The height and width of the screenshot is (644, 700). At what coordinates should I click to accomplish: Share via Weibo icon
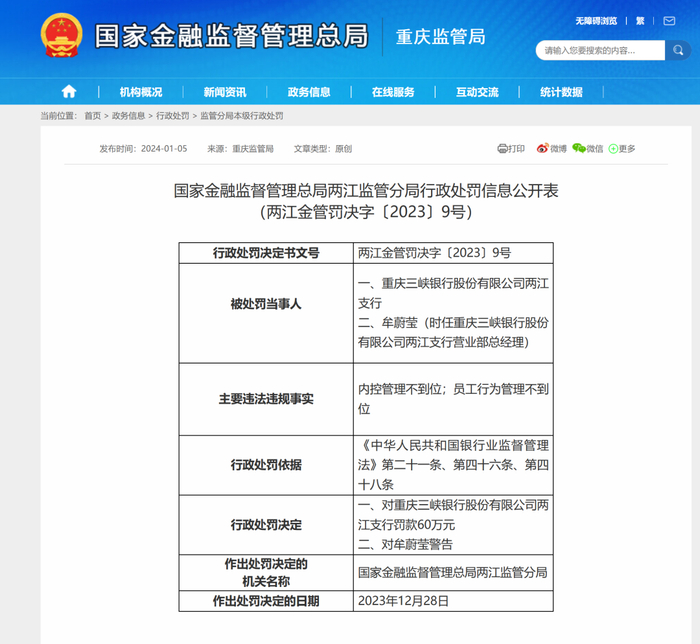coord(542,148)
